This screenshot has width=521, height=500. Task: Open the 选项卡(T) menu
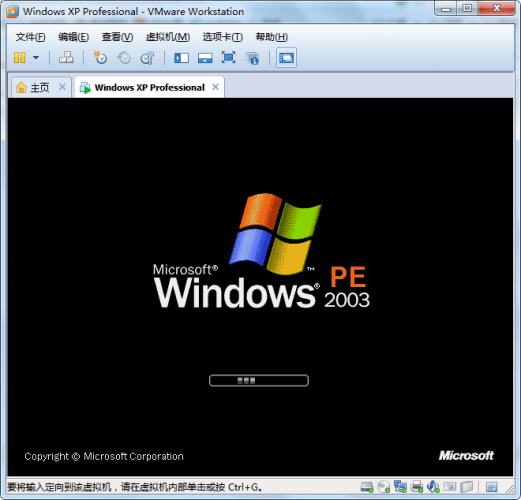click(223, 37)
